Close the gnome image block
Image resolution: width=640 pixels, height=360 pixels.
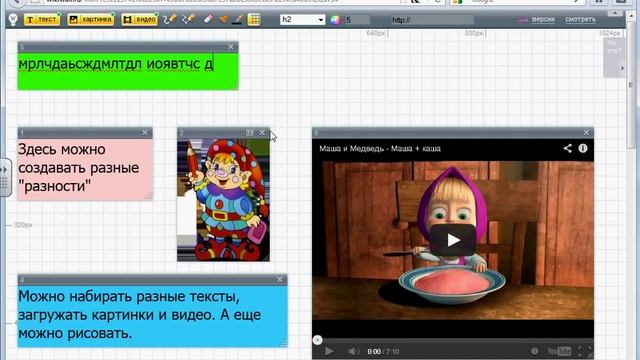[x=262, y=133]
